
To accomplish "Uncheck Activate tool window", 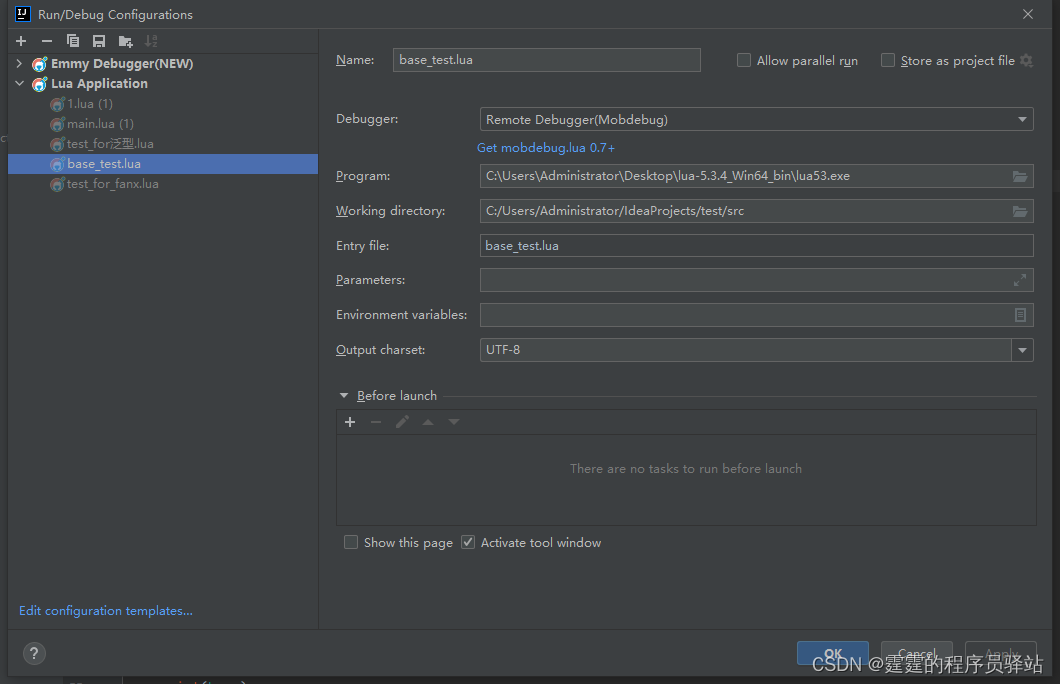I will pos(468,542).
